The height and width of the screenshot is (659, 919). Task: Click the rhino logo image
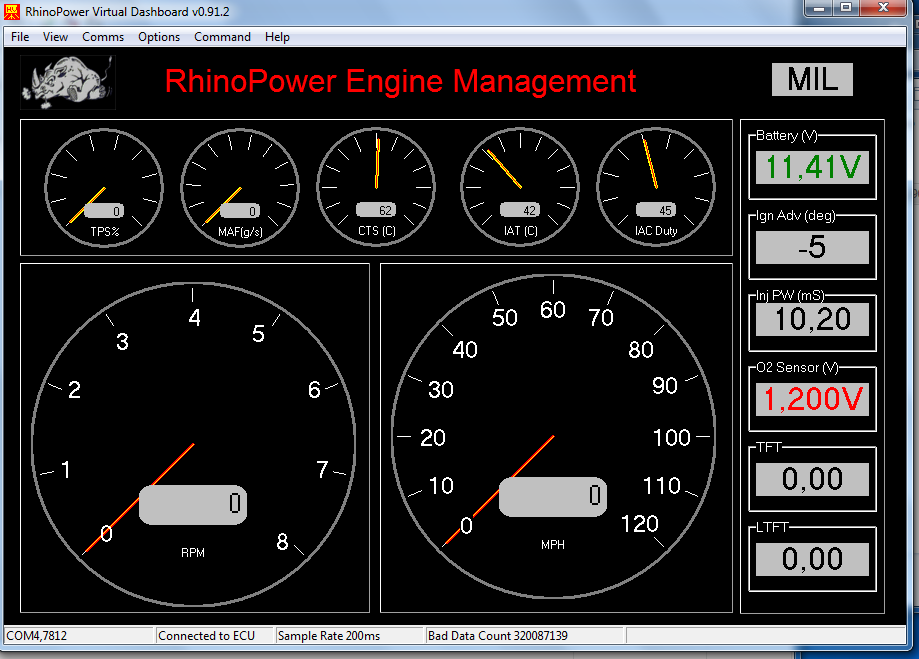(x=68, y=82)
